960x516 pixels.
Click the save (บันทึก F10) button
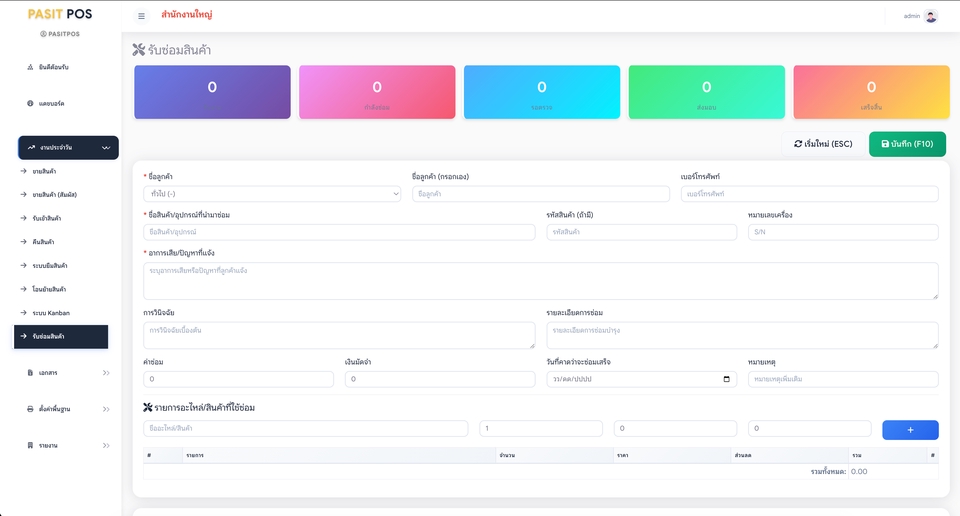click(907, 144)
